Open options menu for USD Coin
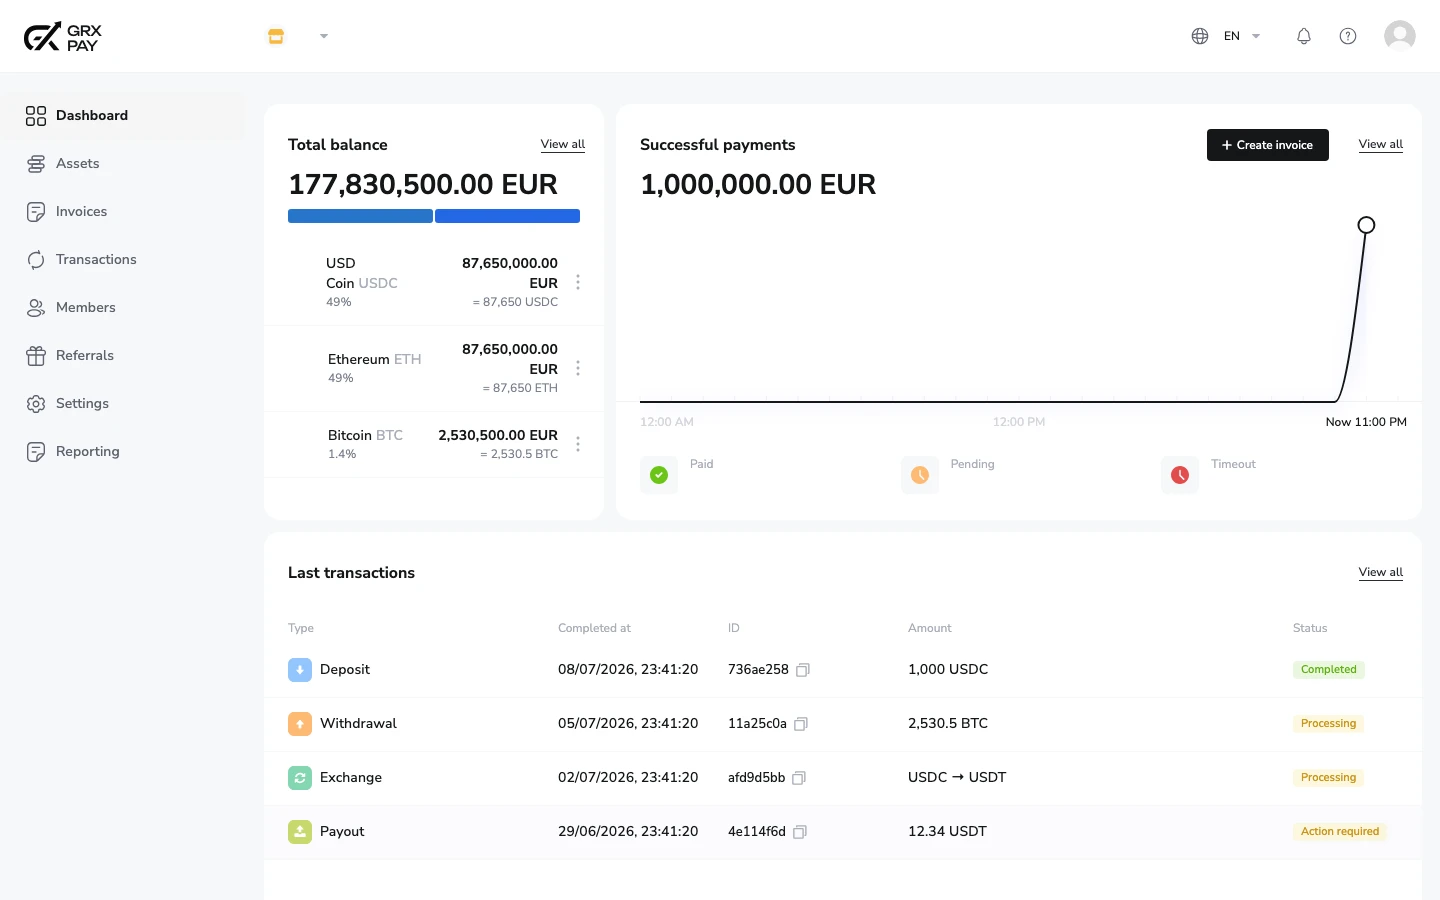The image size is (1440, 900). pos(578,282)
